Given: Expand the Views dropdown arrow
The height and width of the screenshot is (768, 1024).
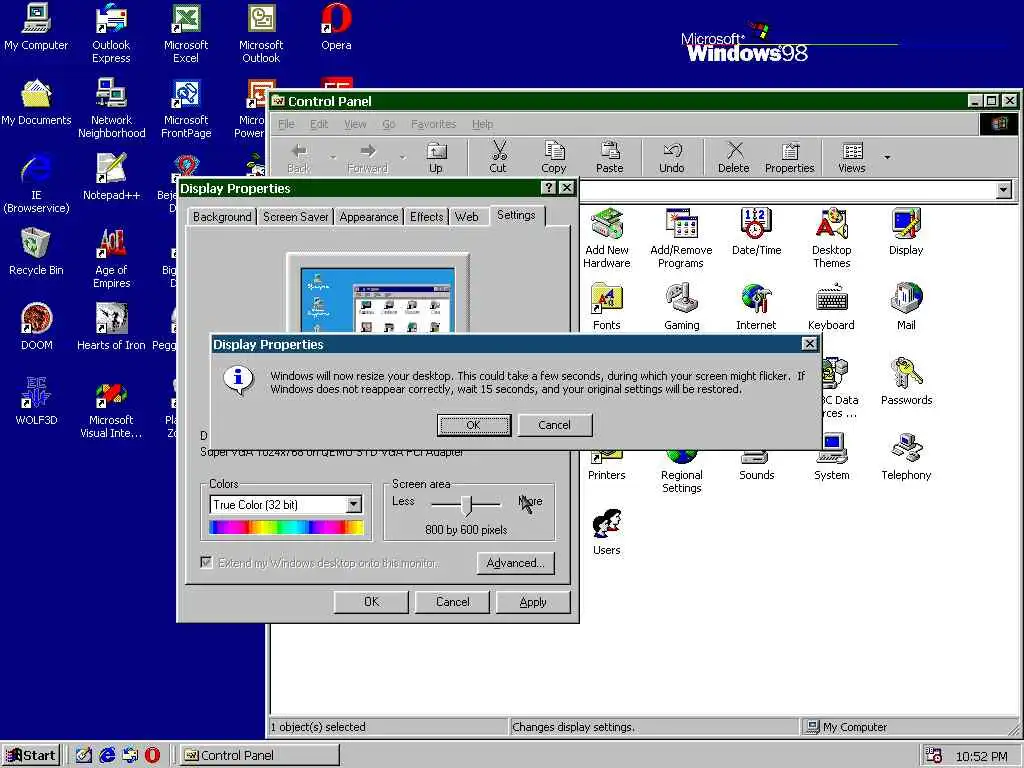Looking at the screenshot, I should [887, 157].
